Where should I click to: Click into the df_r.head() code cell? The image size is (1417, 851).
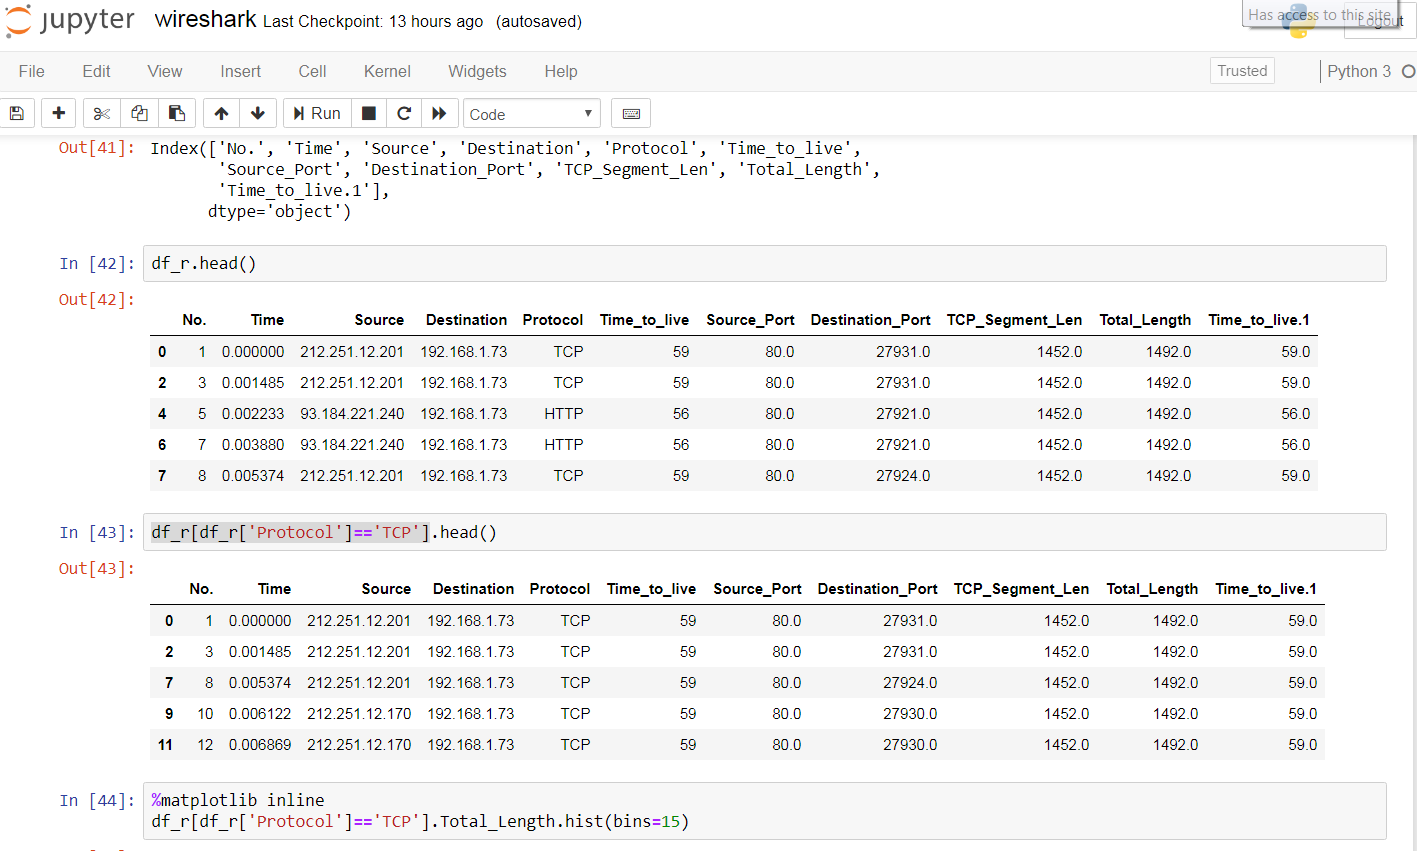point(764,264)
